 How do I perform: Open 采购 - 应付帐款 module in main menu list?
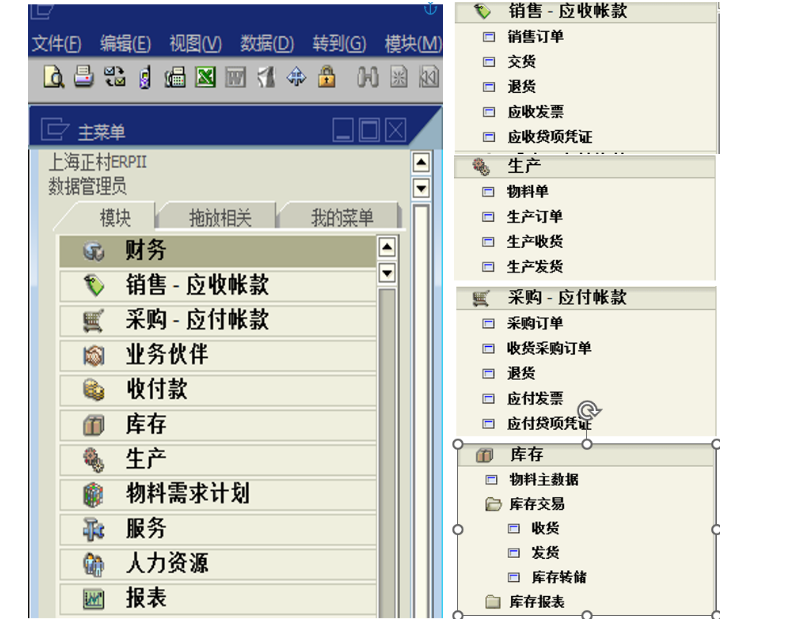(218, 320)
